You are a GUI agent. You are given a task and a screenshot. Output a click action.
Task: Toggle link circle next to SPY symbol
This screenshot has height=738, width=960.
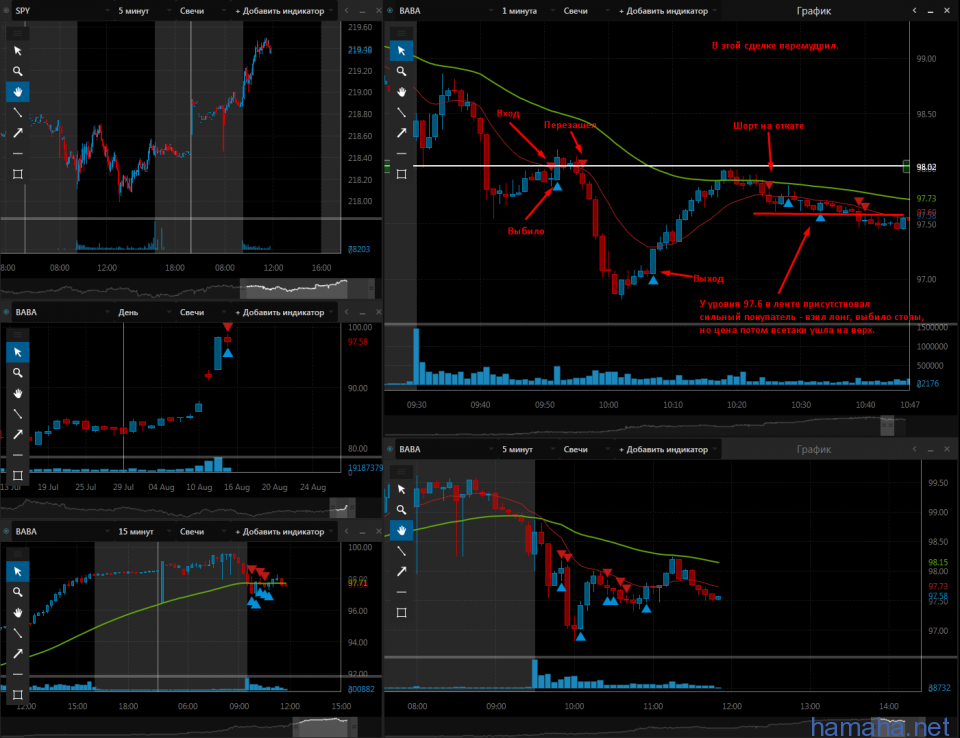6,11
